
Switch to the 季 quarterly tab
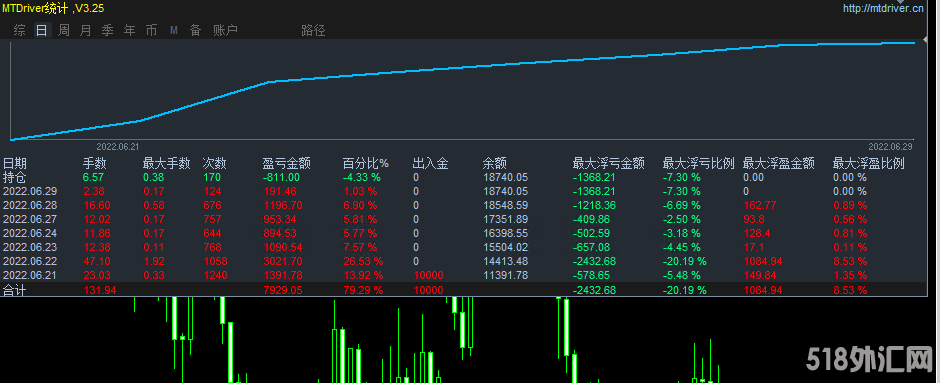[107, 30]
